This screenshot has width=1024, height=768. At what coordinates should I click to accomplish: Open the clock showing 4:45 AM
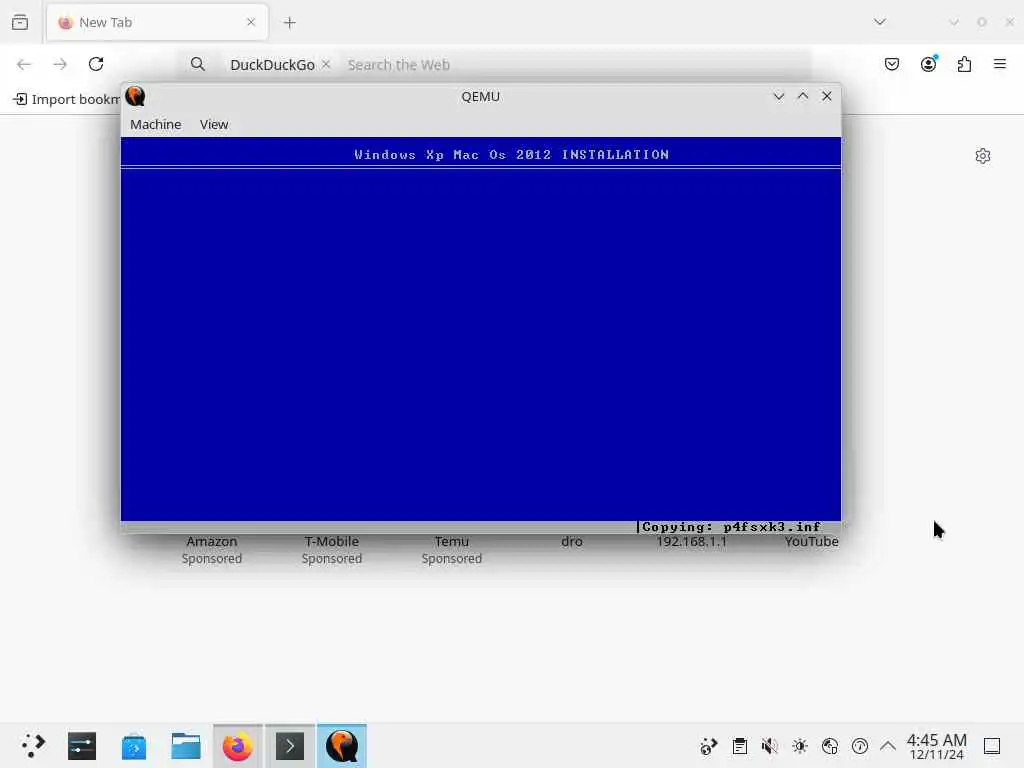click(x=936, y=746)
